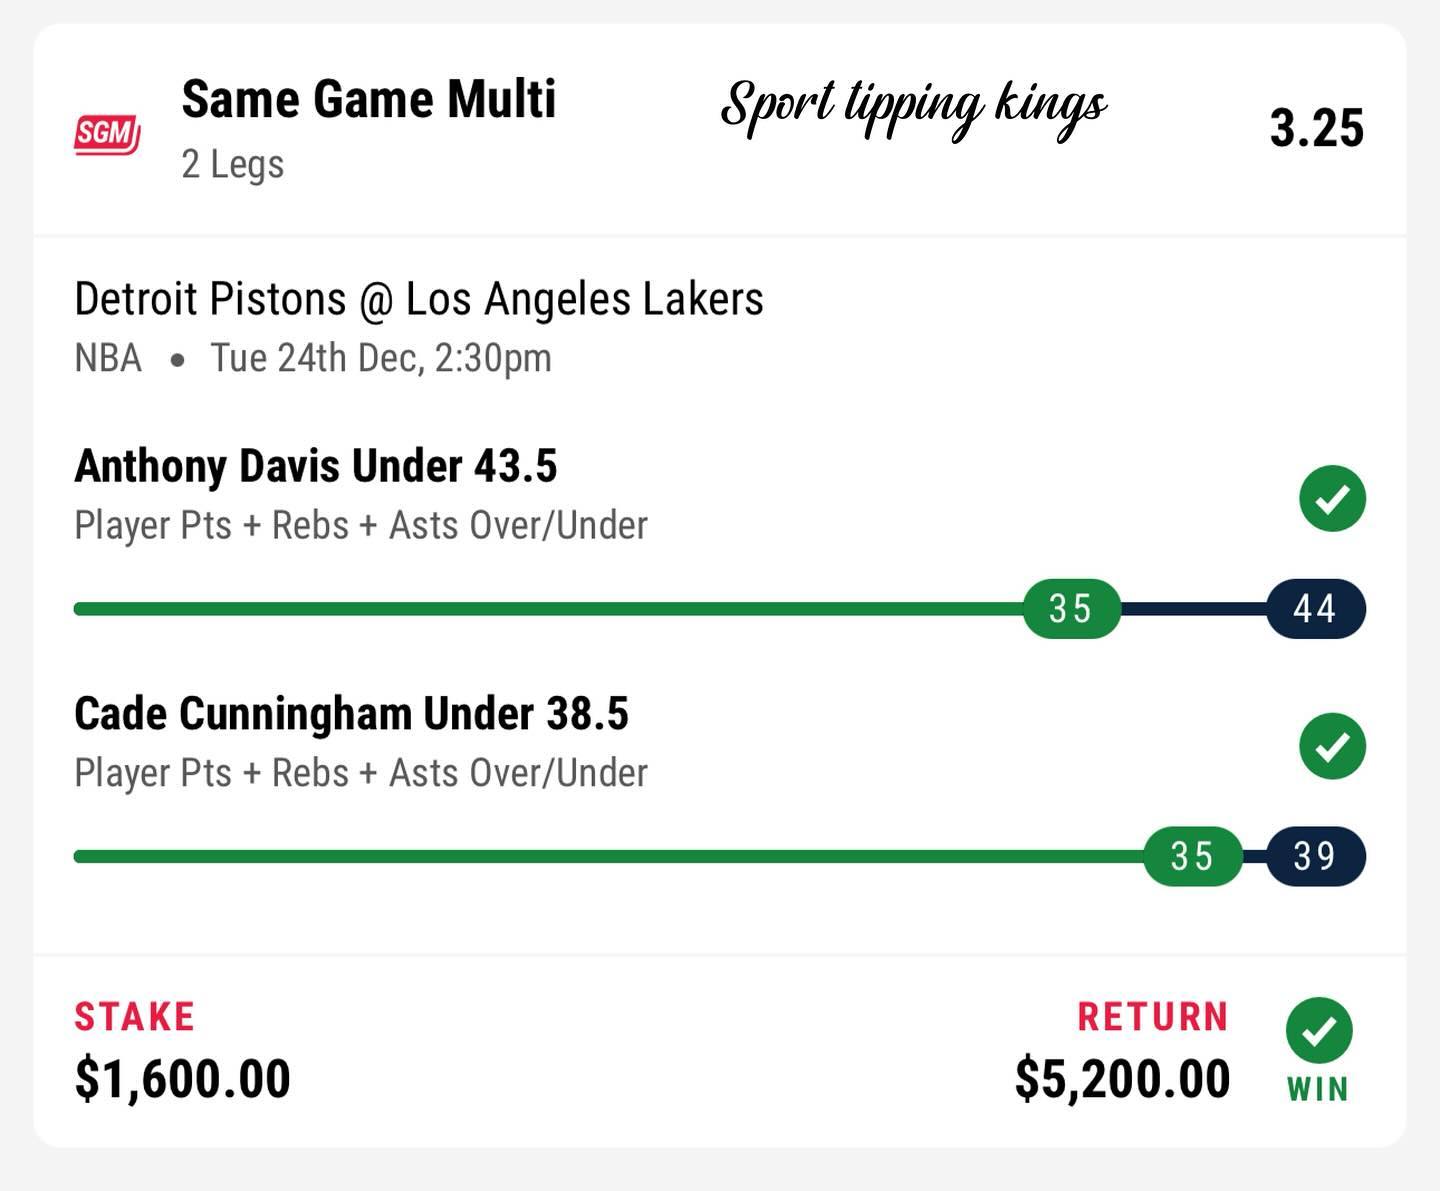Select the green 35 marker on Davis bar
Image resolution: width=1440 pixels, height=1191 pixels.
click(x=1071, y=608)
